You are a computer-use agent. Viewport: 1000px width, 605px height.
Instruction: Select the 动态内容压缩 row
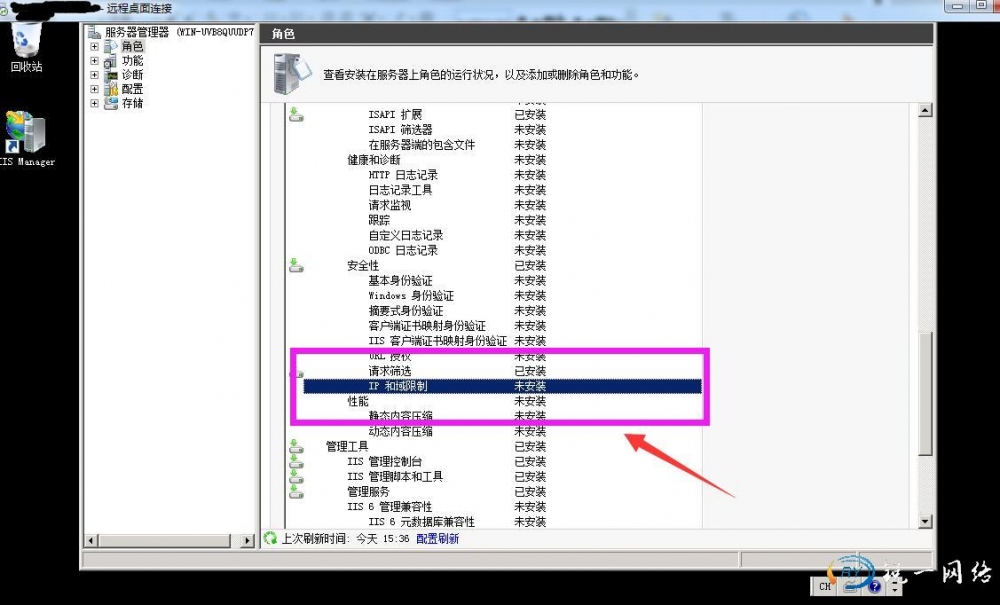click(x=400, y=431)
